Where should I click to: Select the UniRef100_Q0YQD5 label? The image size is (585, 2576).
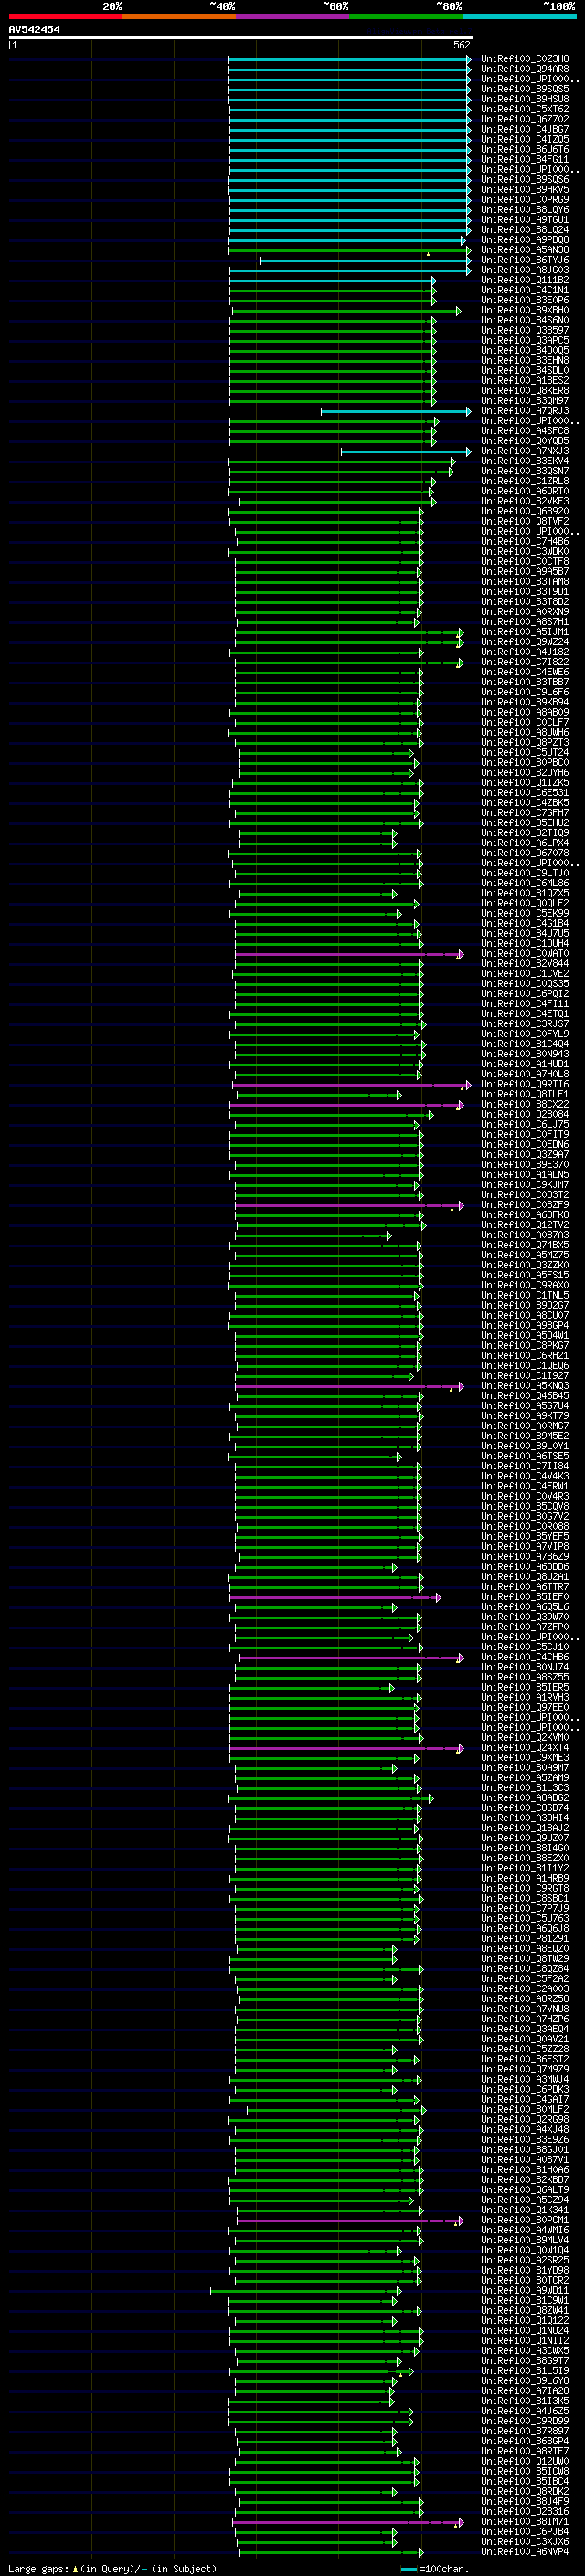(525, 441)
